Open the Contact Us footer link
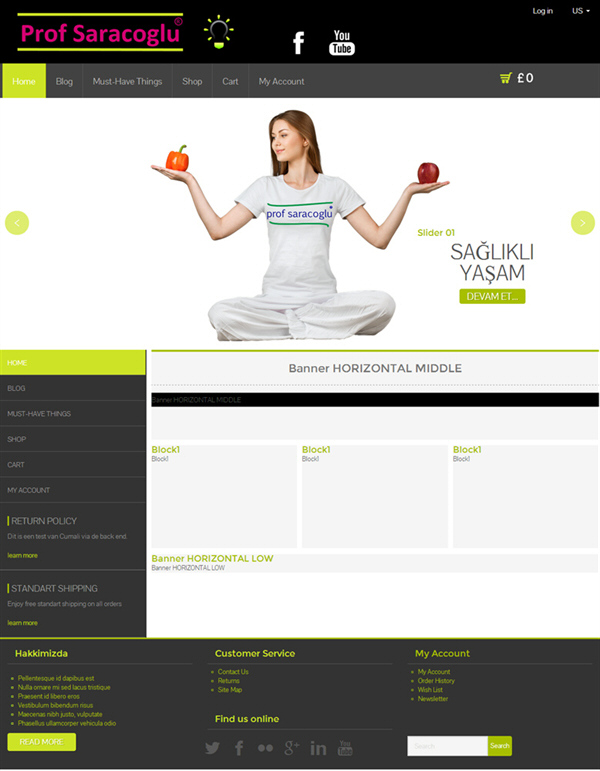600x771 pixels. pos(233,672)
